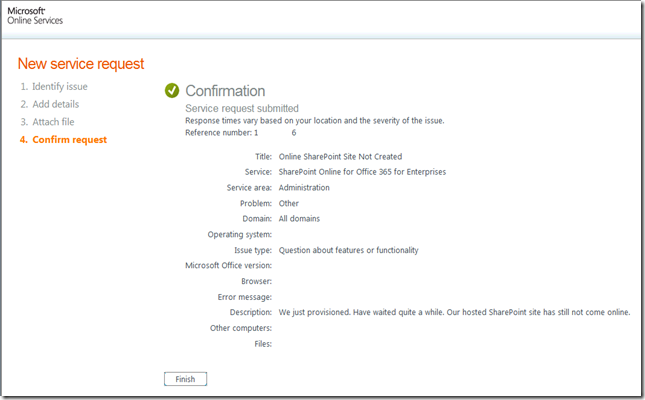This screenshot has height=400, width=645.
Task: Click the green confirmation checkmark icon
Action: [x=172, y=91]
